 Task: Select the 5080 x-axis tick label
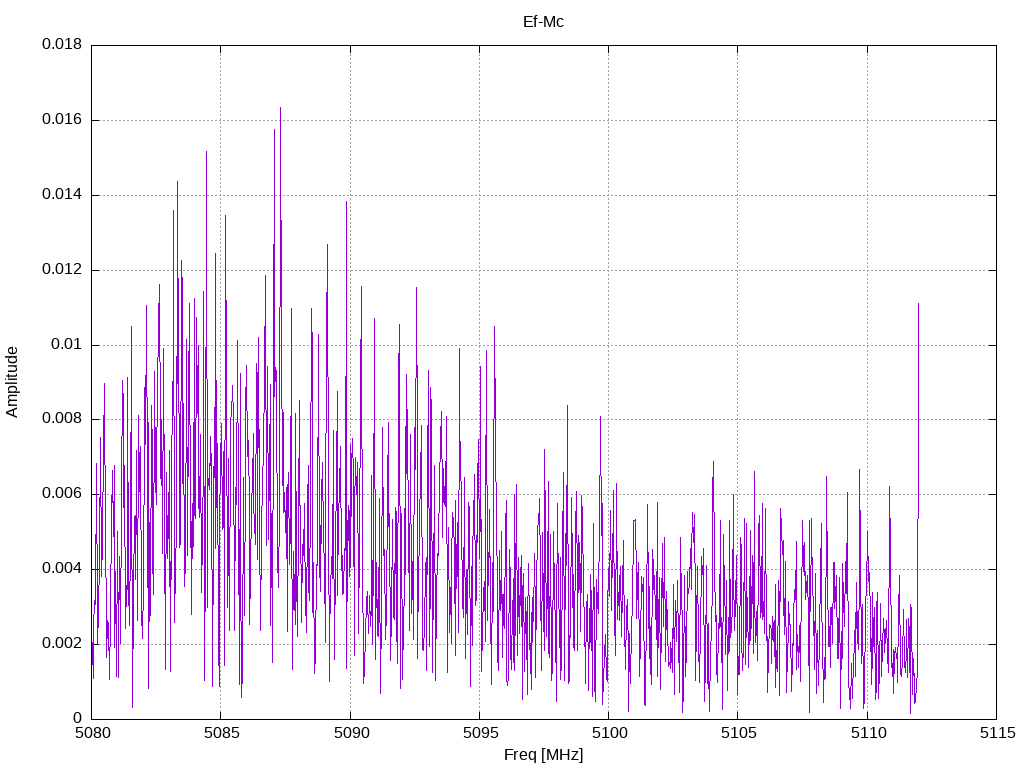click(91, 733)
